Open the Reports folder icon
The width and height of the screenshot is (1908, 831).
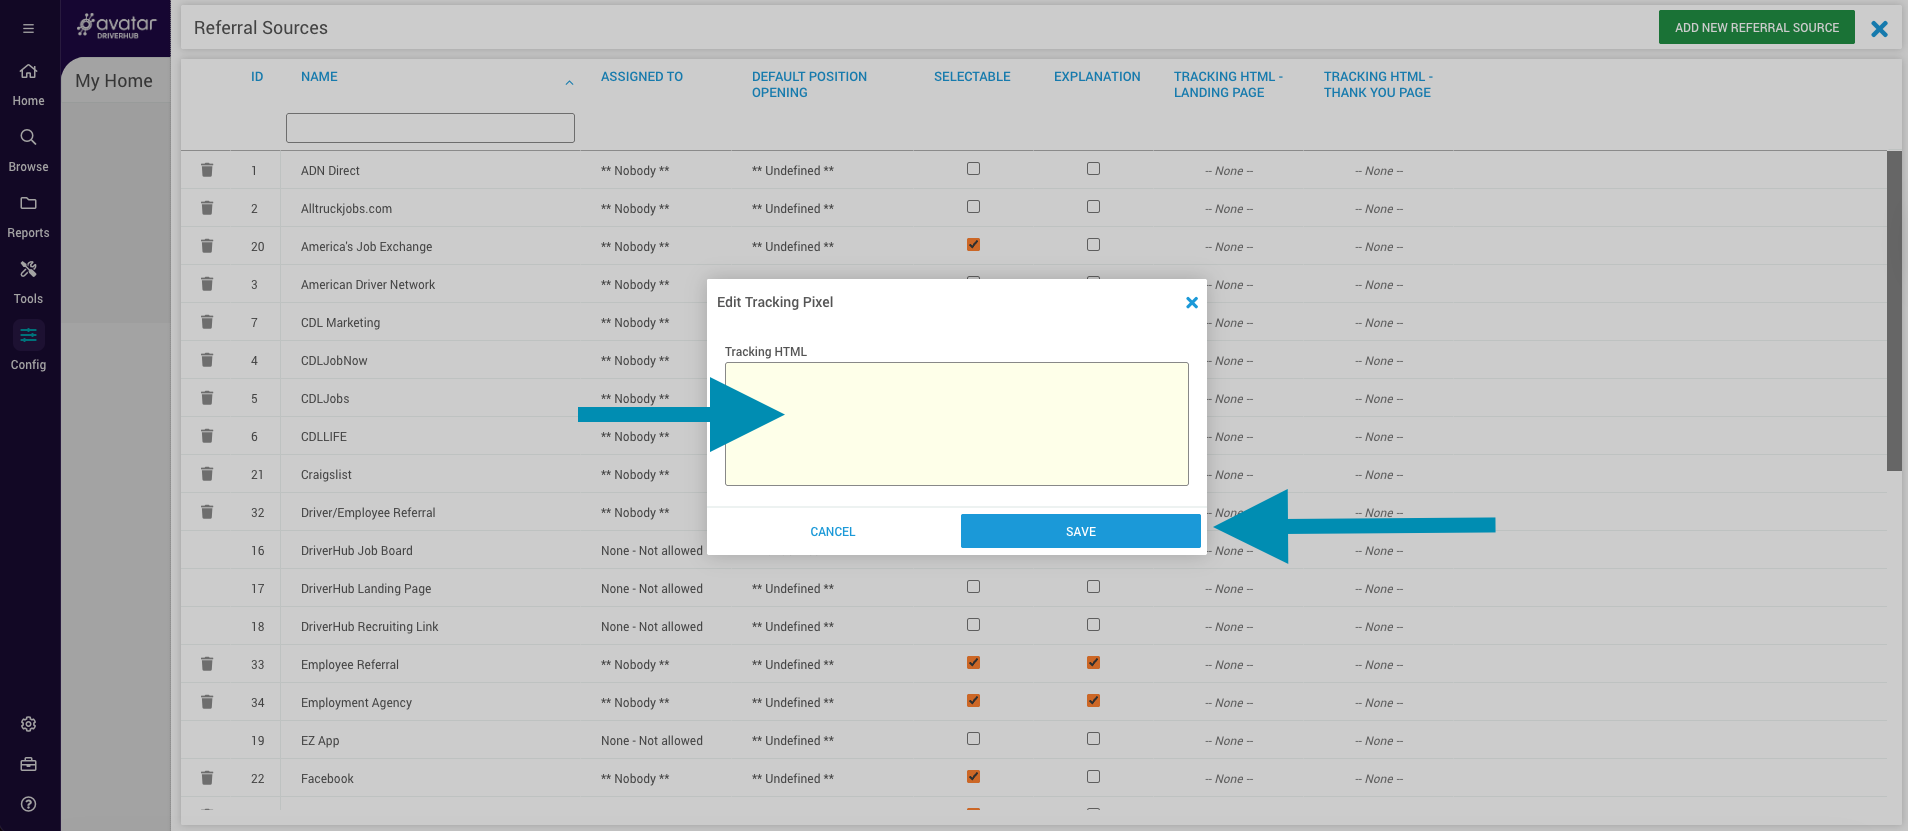28,204
